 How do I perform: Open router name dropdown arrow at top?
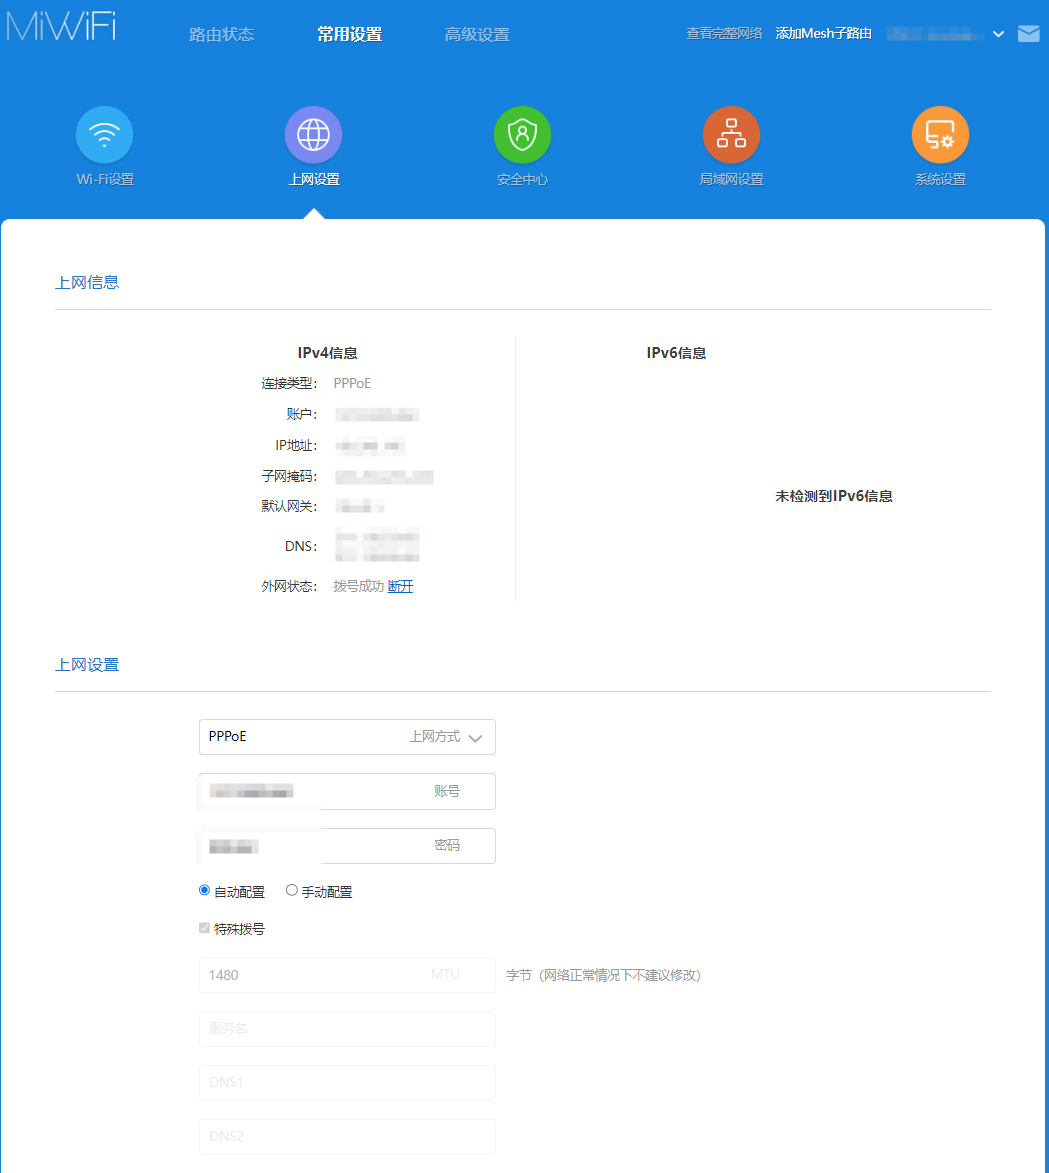coord(998,35)
